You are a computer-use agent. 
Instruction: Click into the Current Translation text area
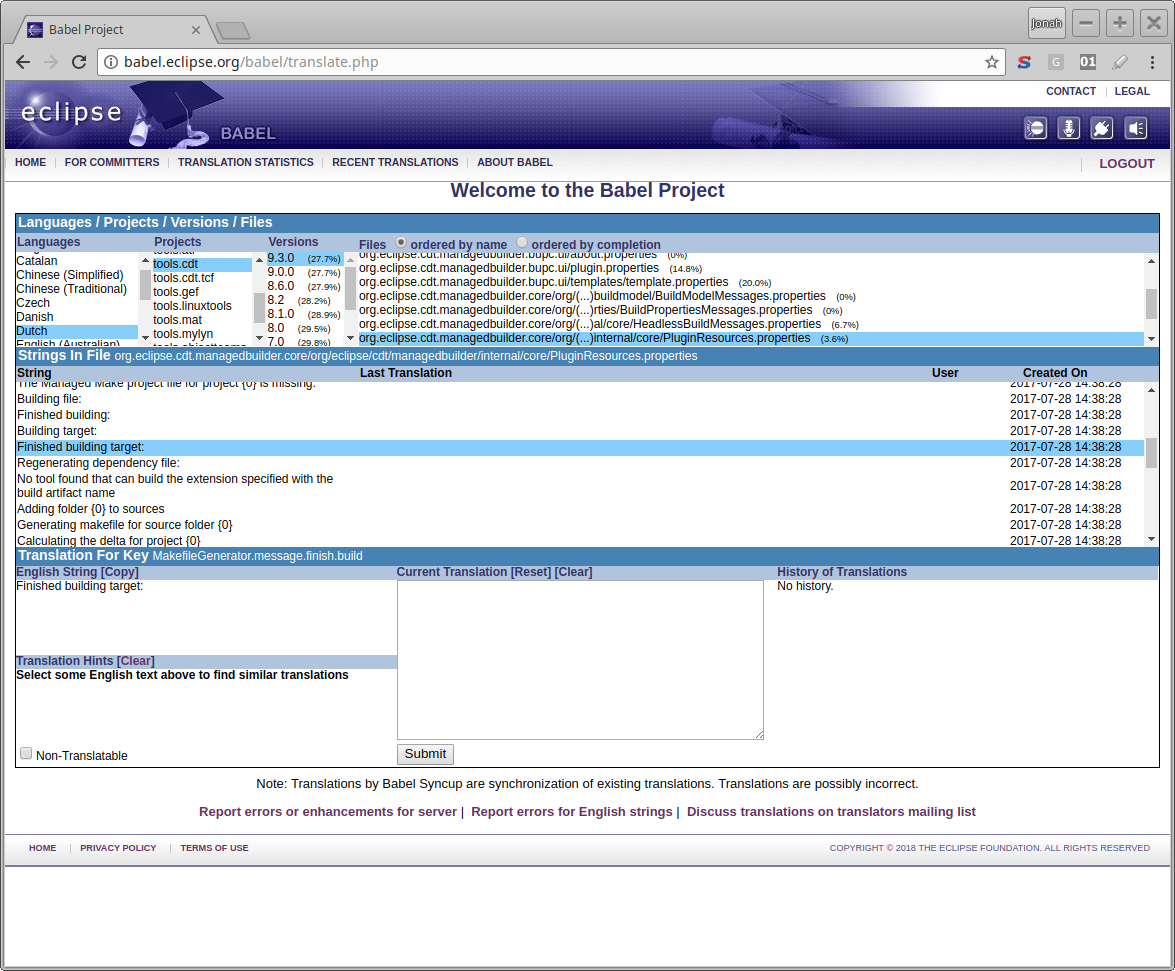click(x=580, y=660)
